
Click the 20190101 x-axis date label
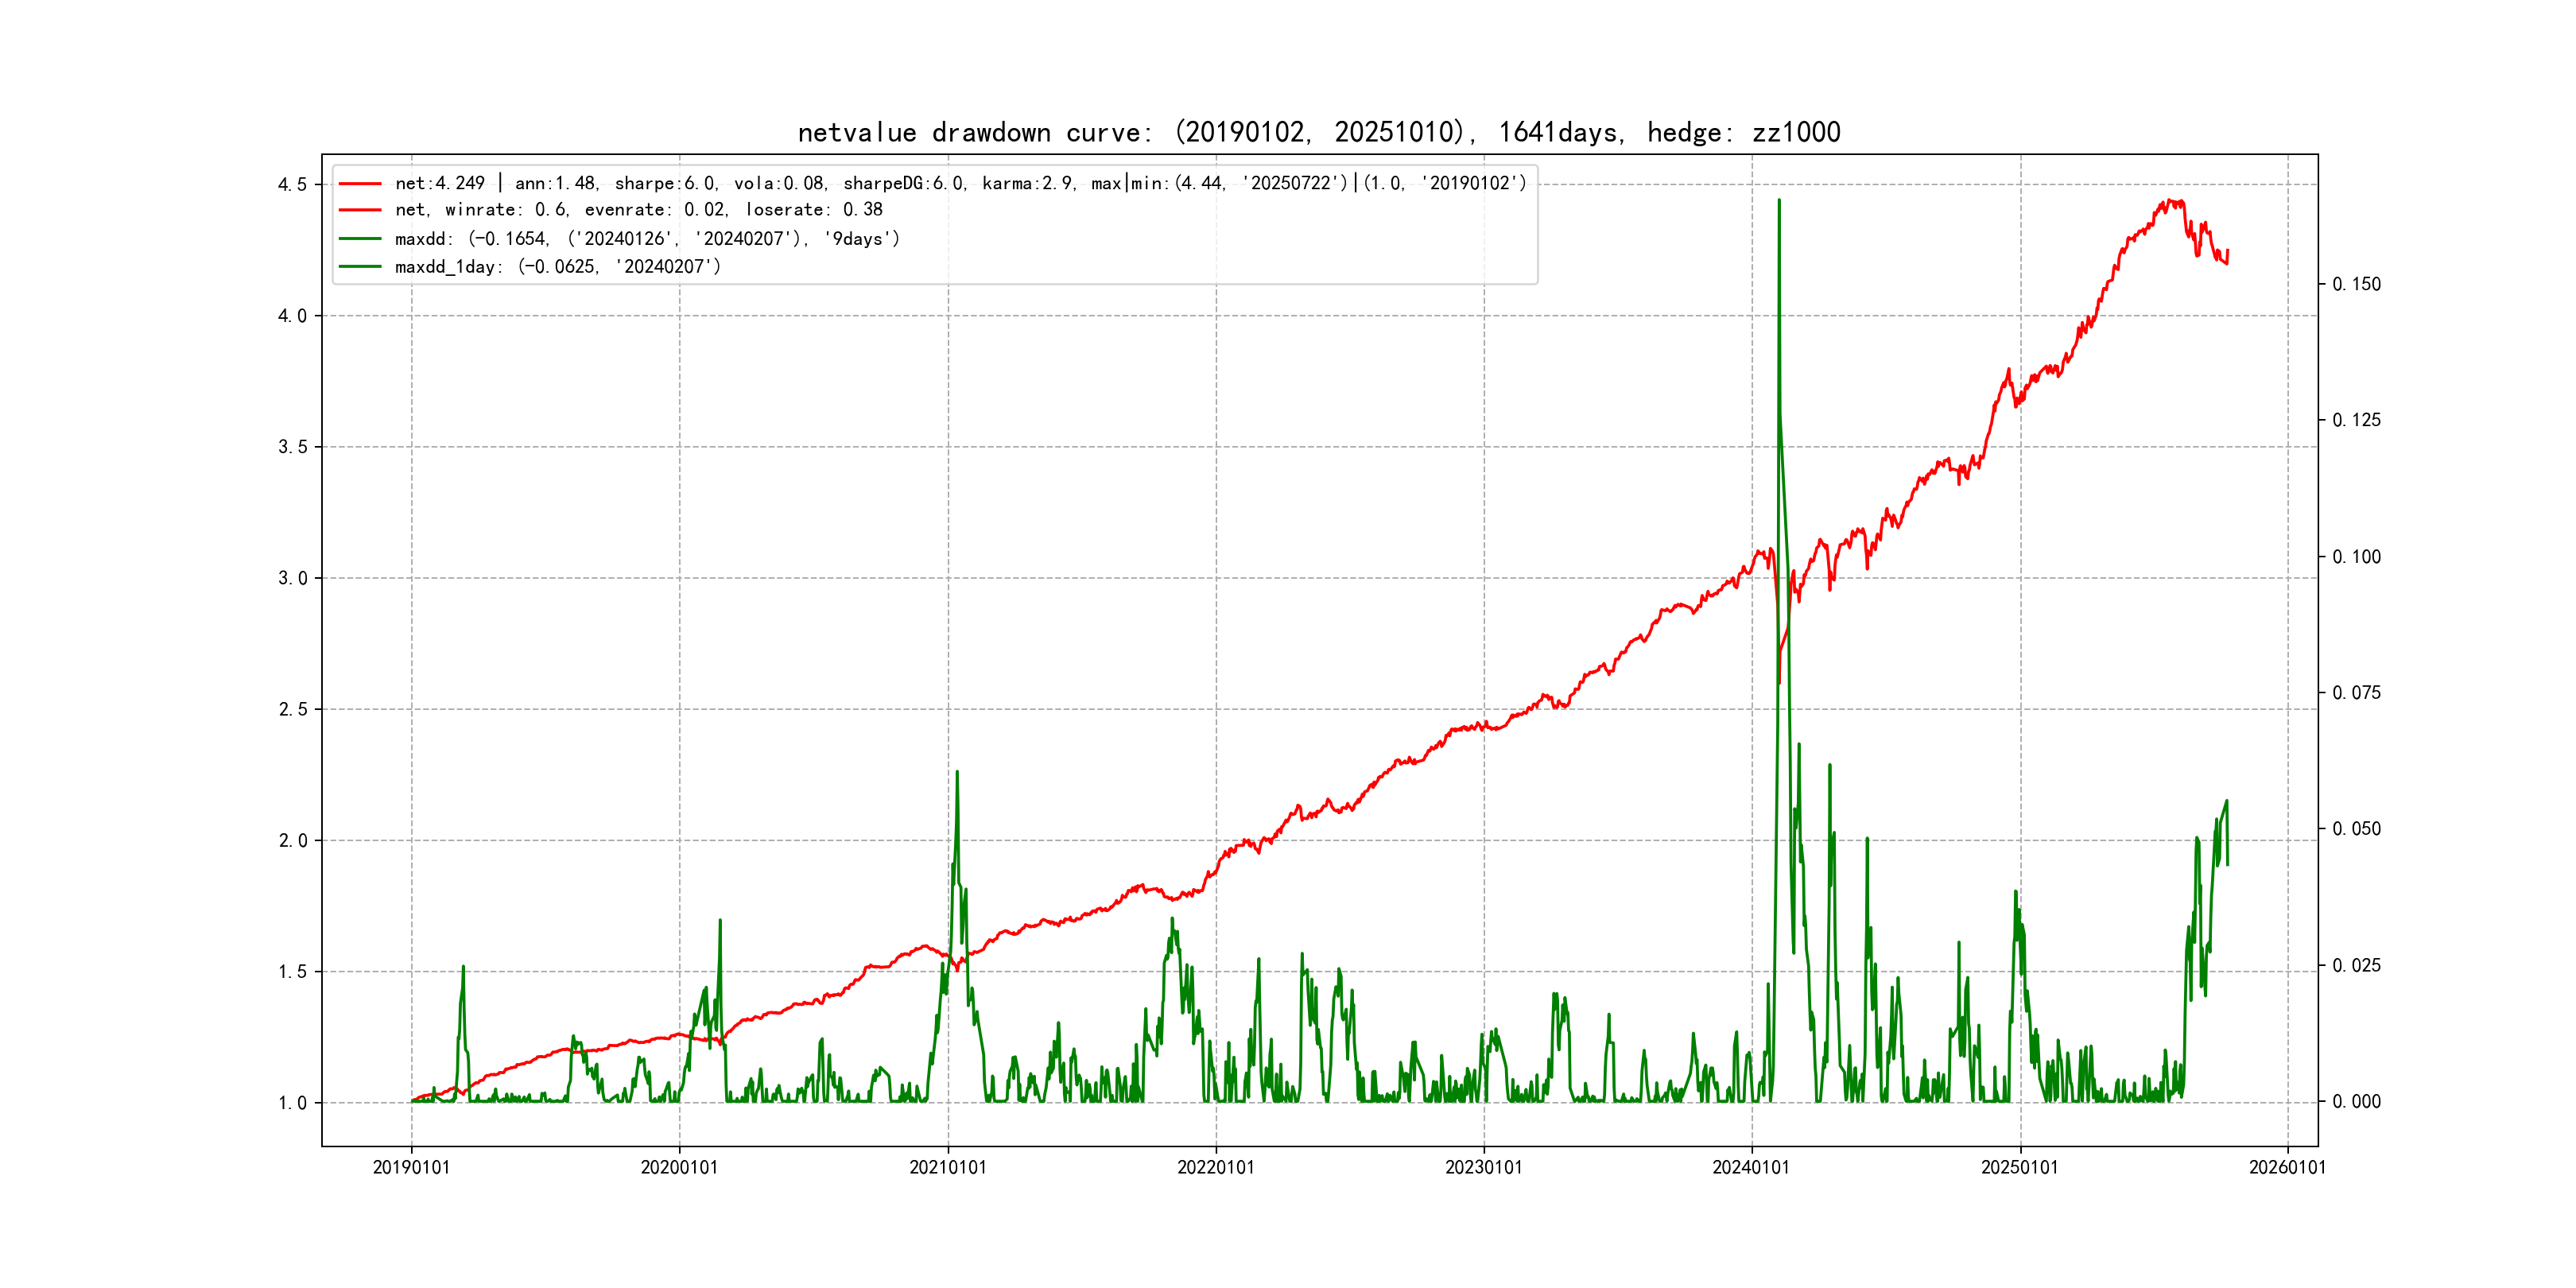pos(411,1167)
